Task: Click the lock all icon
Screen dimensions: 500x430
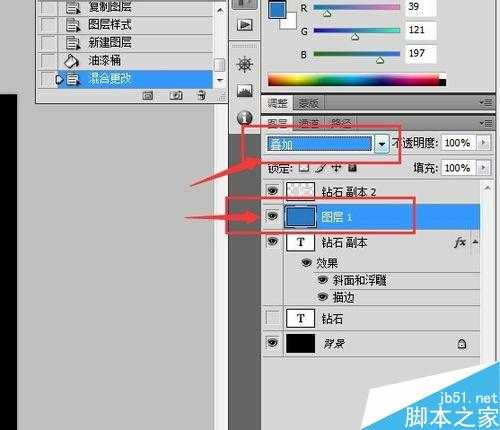Action: point(352,168)
